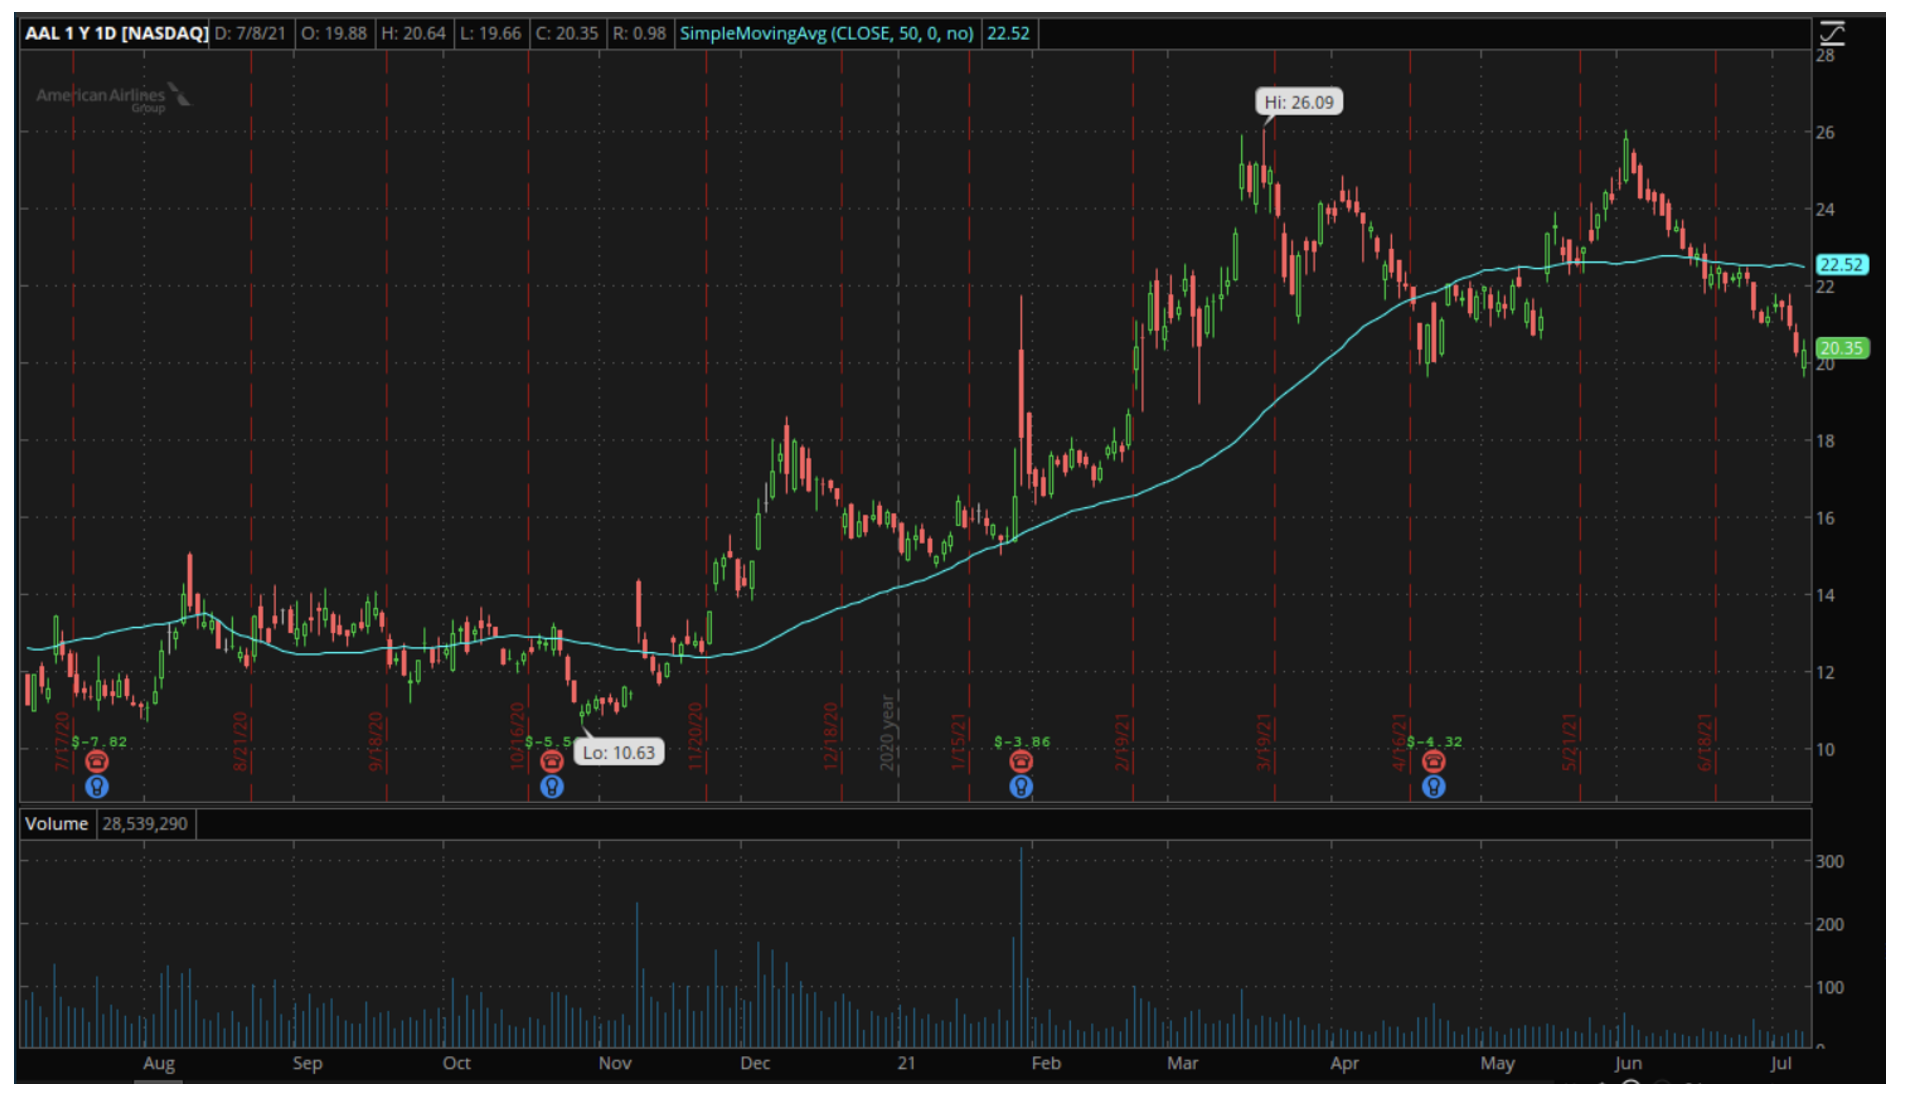The height and width of the screenshot is (1104, 1910).
Task: Select the 1/15/21 expiration date marker
Action: point(958,741)
